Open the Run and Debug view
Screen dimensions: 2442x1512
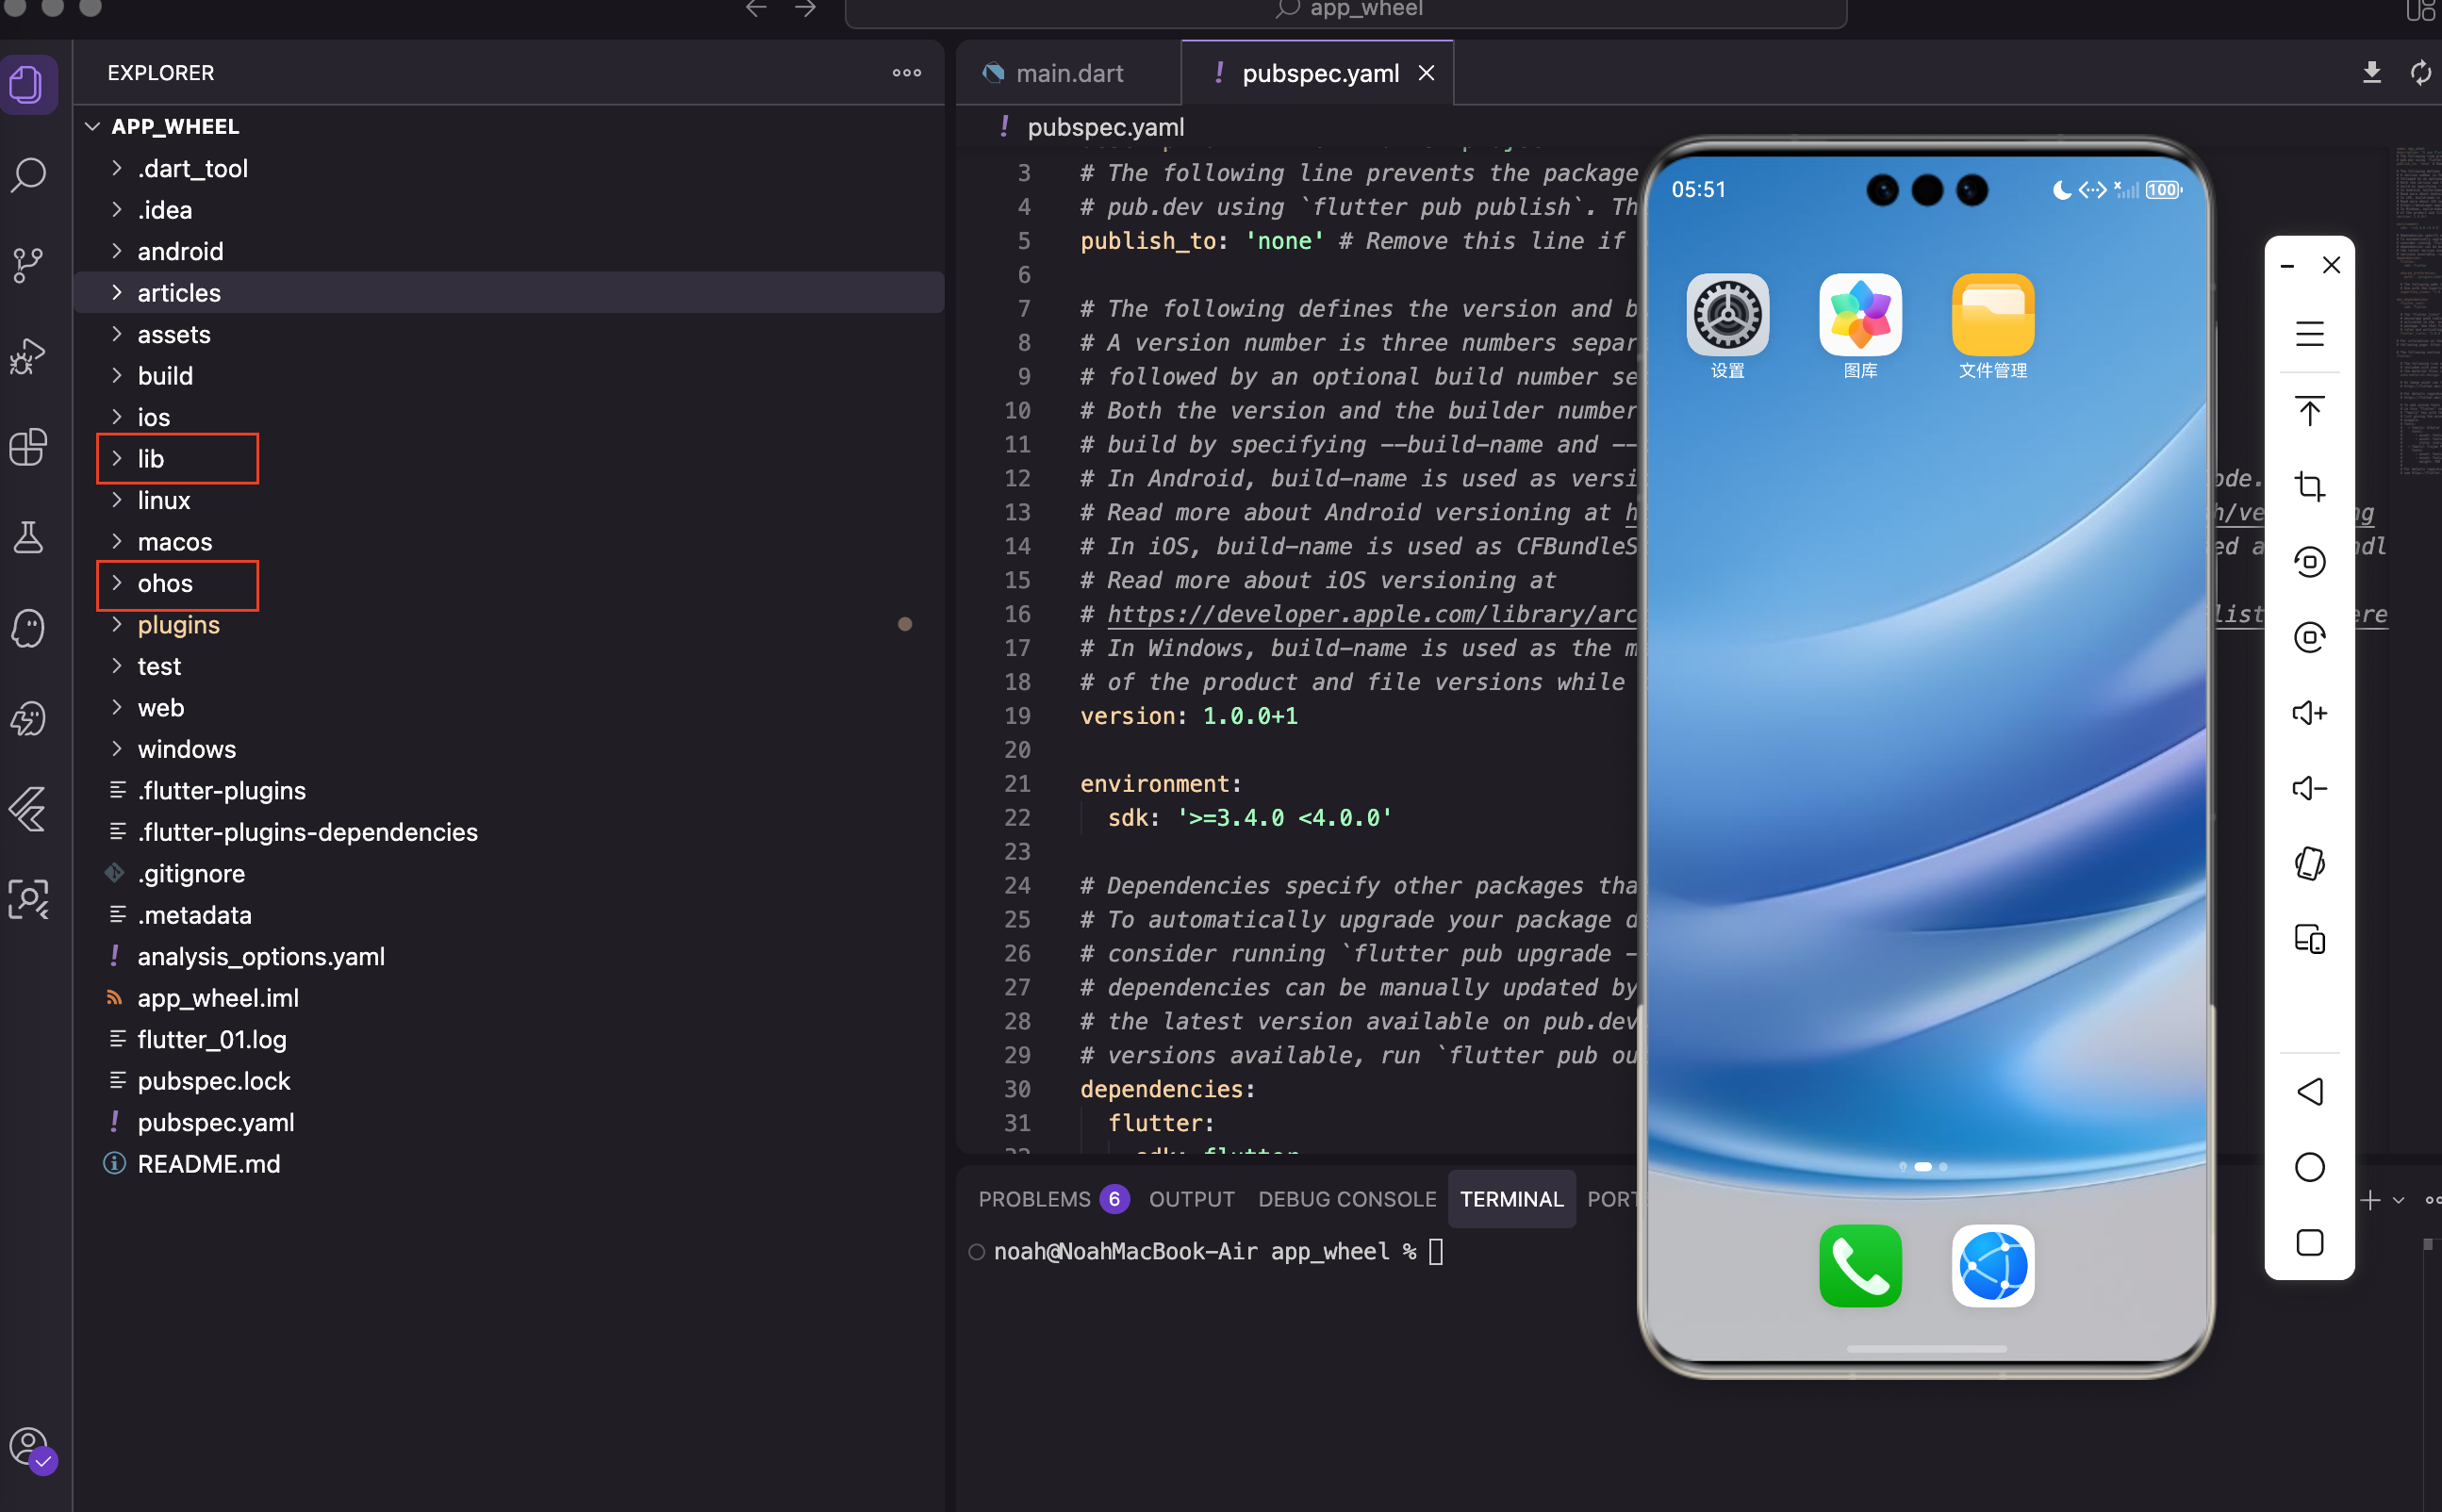tap(29, 356)
